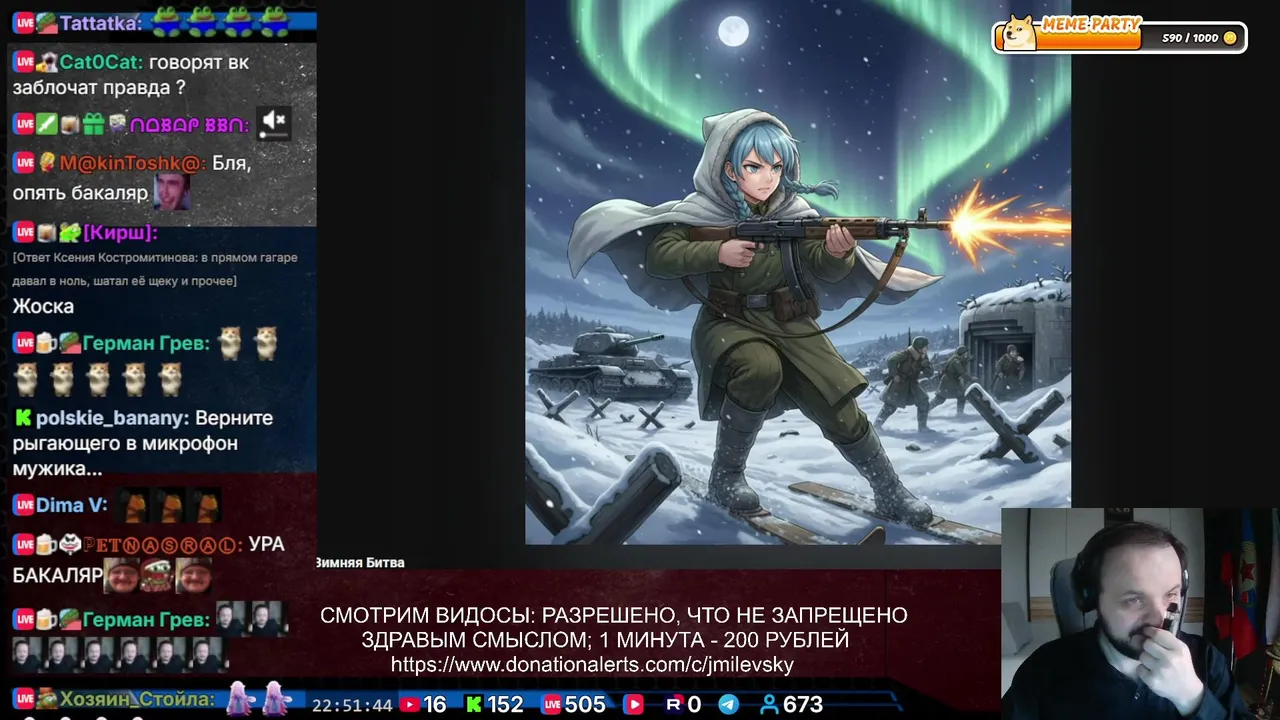Click the username Хозяин_Стойла in chat
Screen dimensions: 1280x720
tap(137, 698)
